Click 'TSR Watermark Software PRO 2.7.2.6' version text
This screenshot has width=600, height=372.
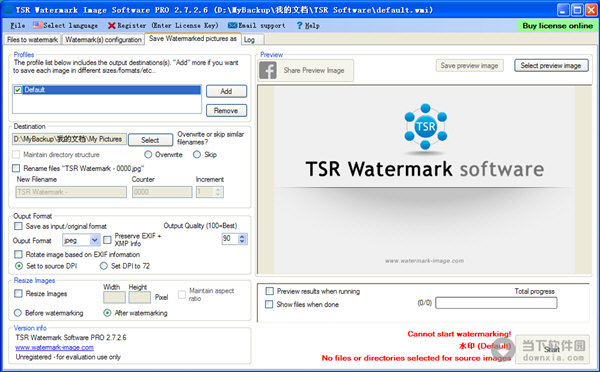point(71,338)
